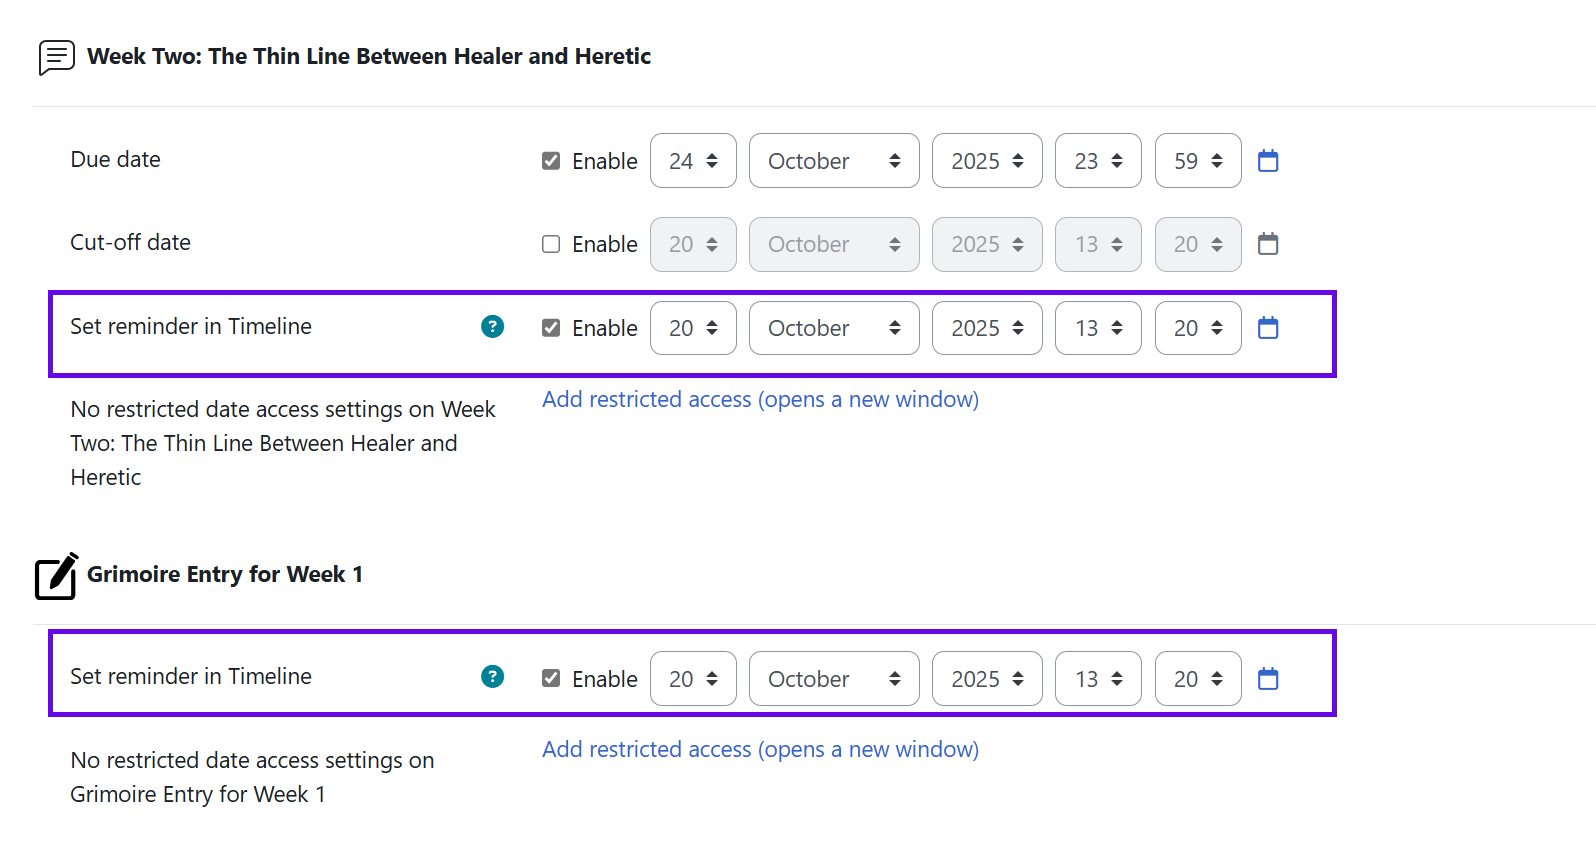Open the year dropdown for the Week Two reminder
This screenshot has width=1596, height=843.
[x=987, y=327]
